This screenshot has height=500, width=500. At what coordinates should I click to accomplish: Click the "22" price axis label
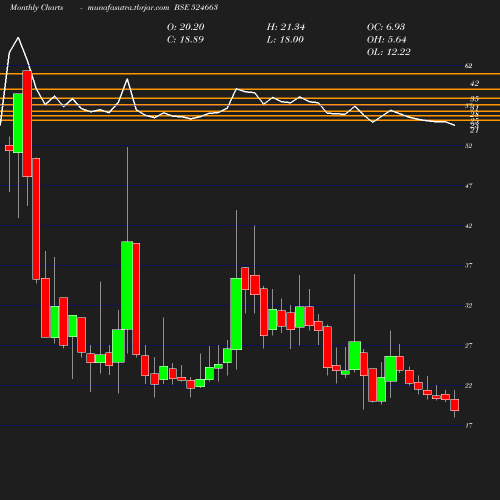469,386
